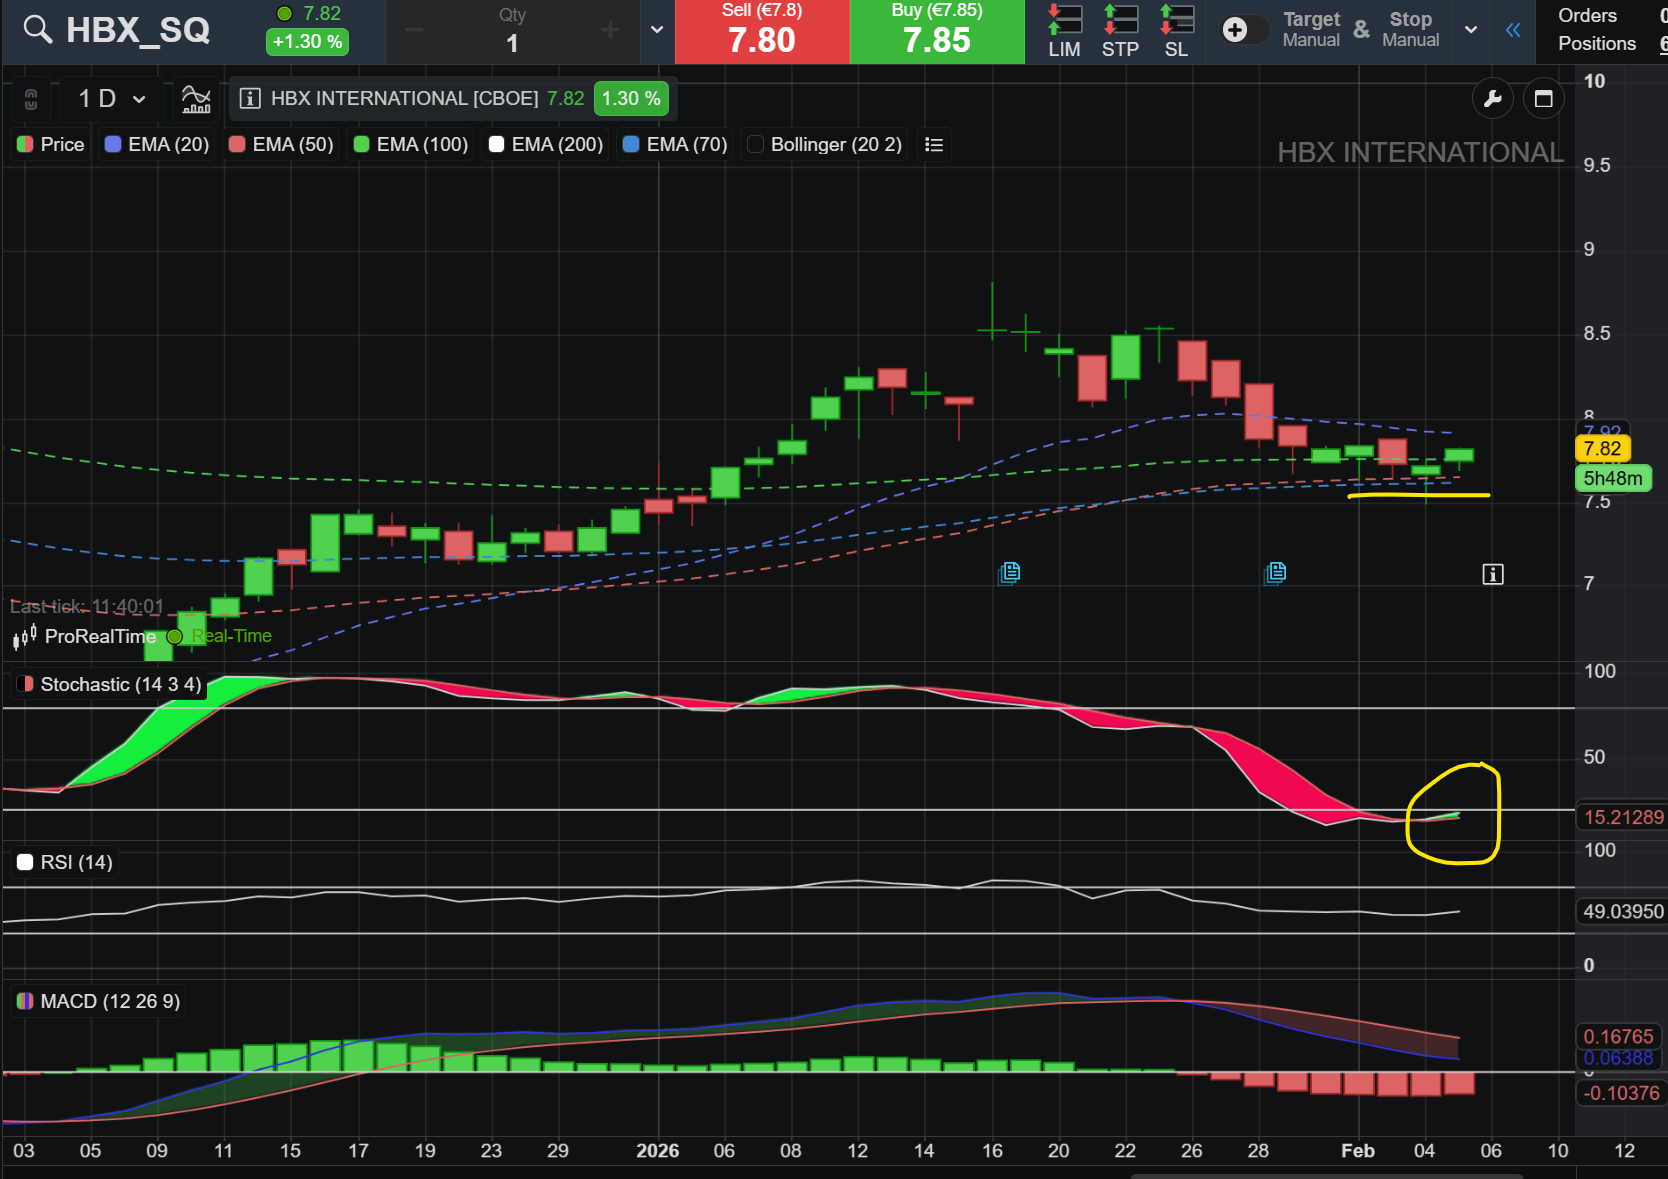Open the quantity dropdown arrow
The width and height of the screenshot is (1668, 1179).
point(657,30)
